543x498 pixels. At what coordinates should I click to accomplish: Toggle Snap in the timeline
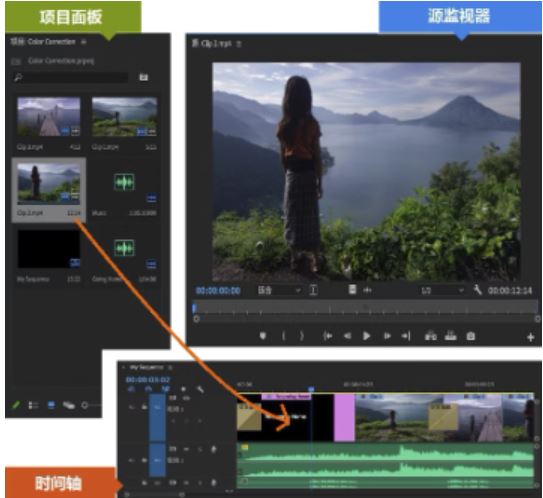click(149, 389)
